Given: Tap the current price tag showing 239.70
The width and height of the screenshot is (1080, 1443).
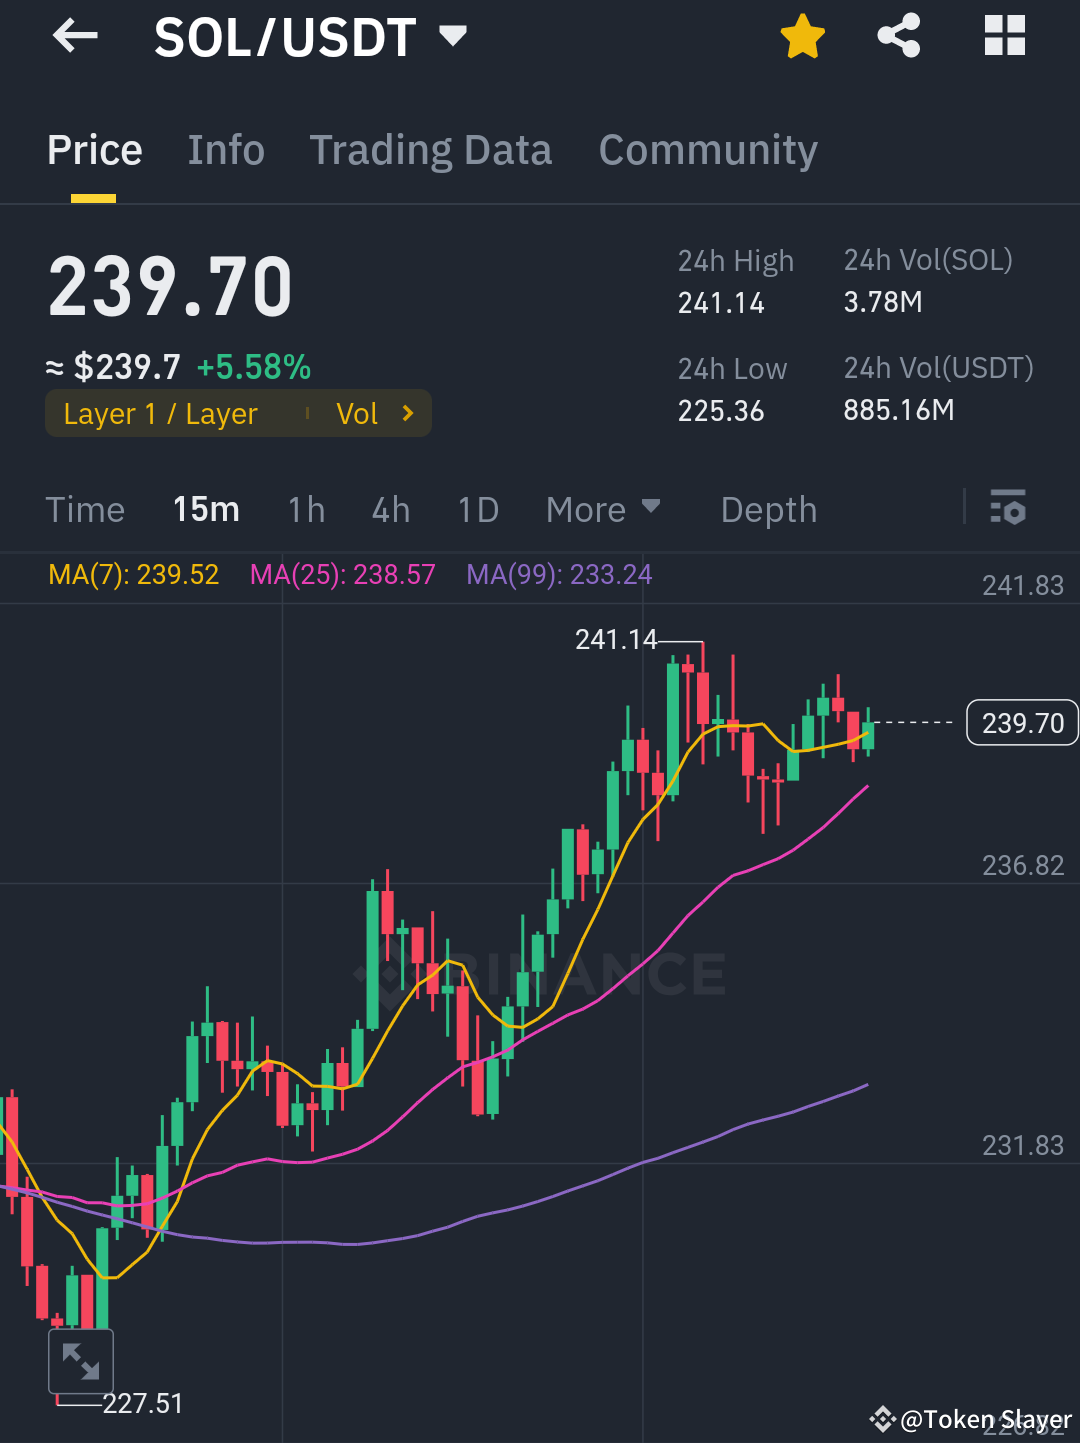Looking at the screenshot, I should coord(1022,722).
